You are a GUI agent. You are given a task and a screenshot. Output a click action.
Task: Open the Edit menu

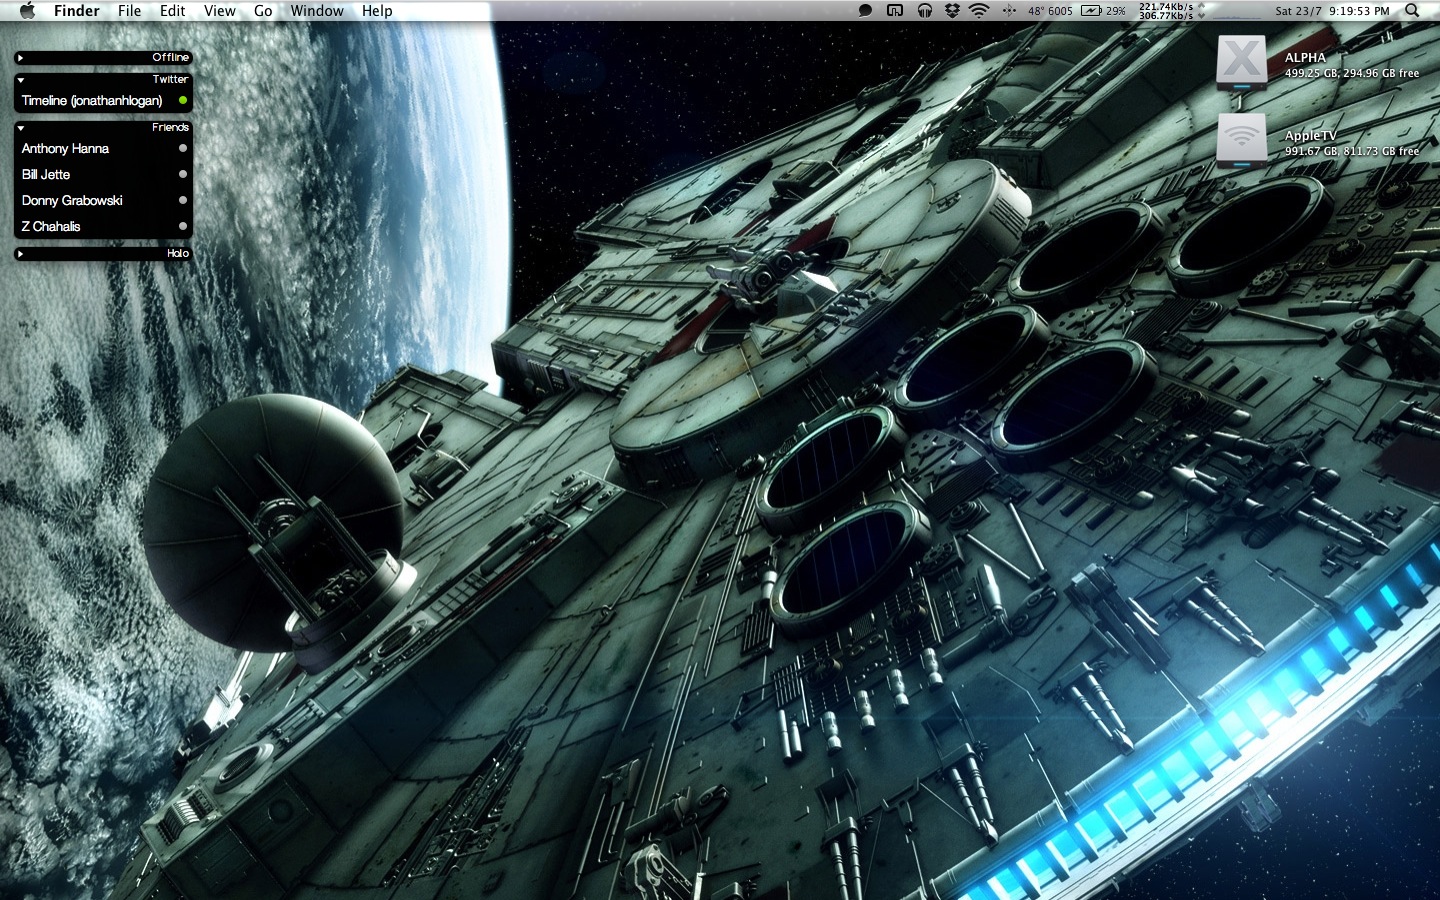coord(172,10)
